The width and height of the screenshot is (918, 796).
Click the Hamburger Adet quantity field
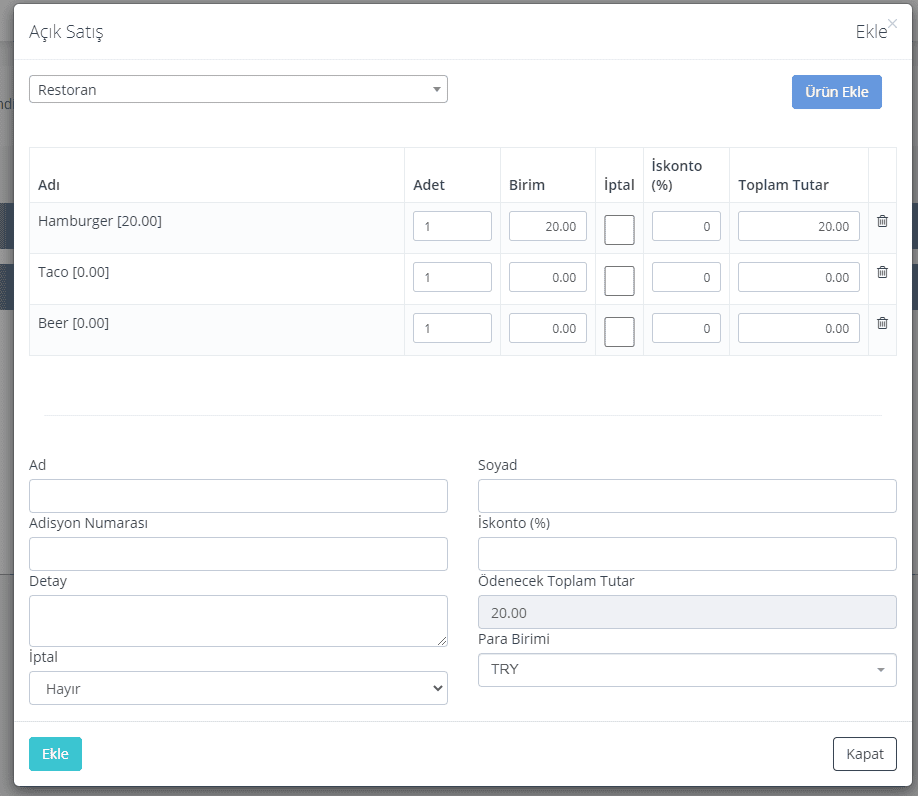point(453,226)
